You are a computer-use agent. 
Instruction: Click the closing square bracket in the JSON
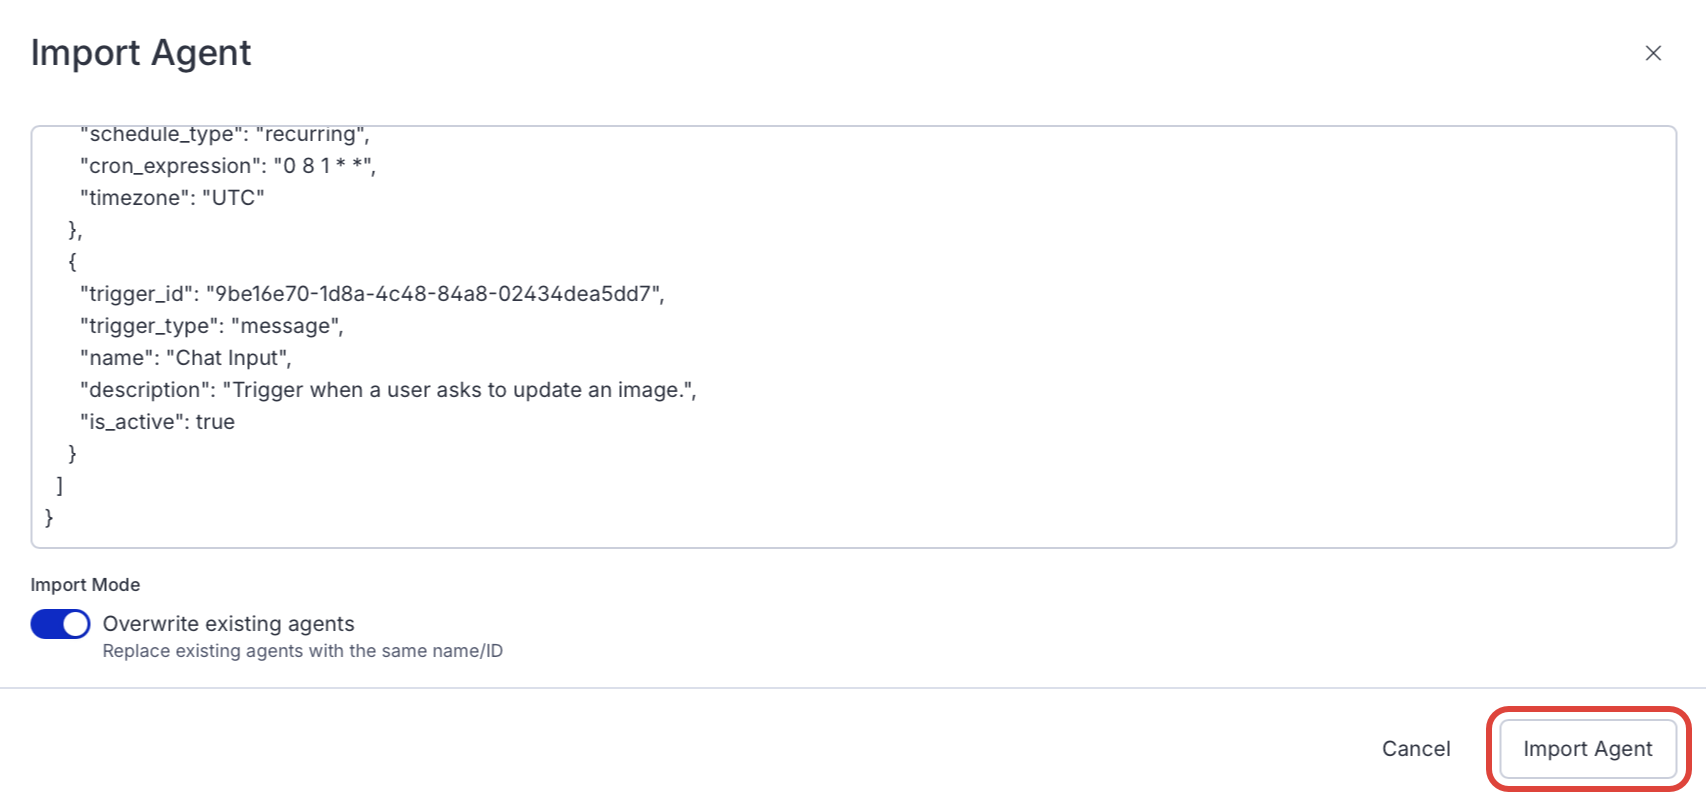60,486
